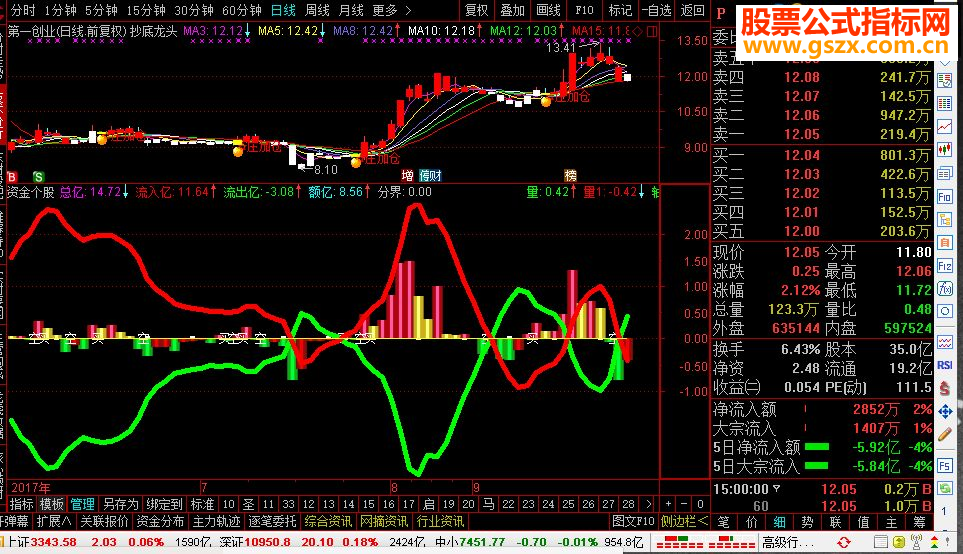This screenshot has width=963, height=554.
Task: Click the candlestick chart sidebar icon
Action: pyautogui.click(x=945, y=149)
